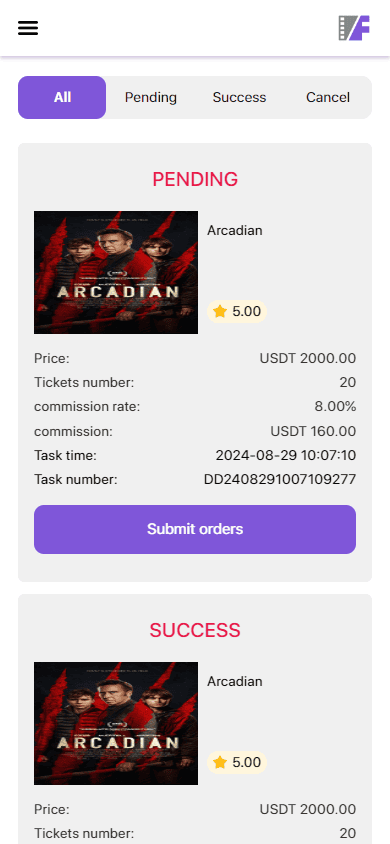
Task: Click the star rating in pending order
Action: pos(237,311)
